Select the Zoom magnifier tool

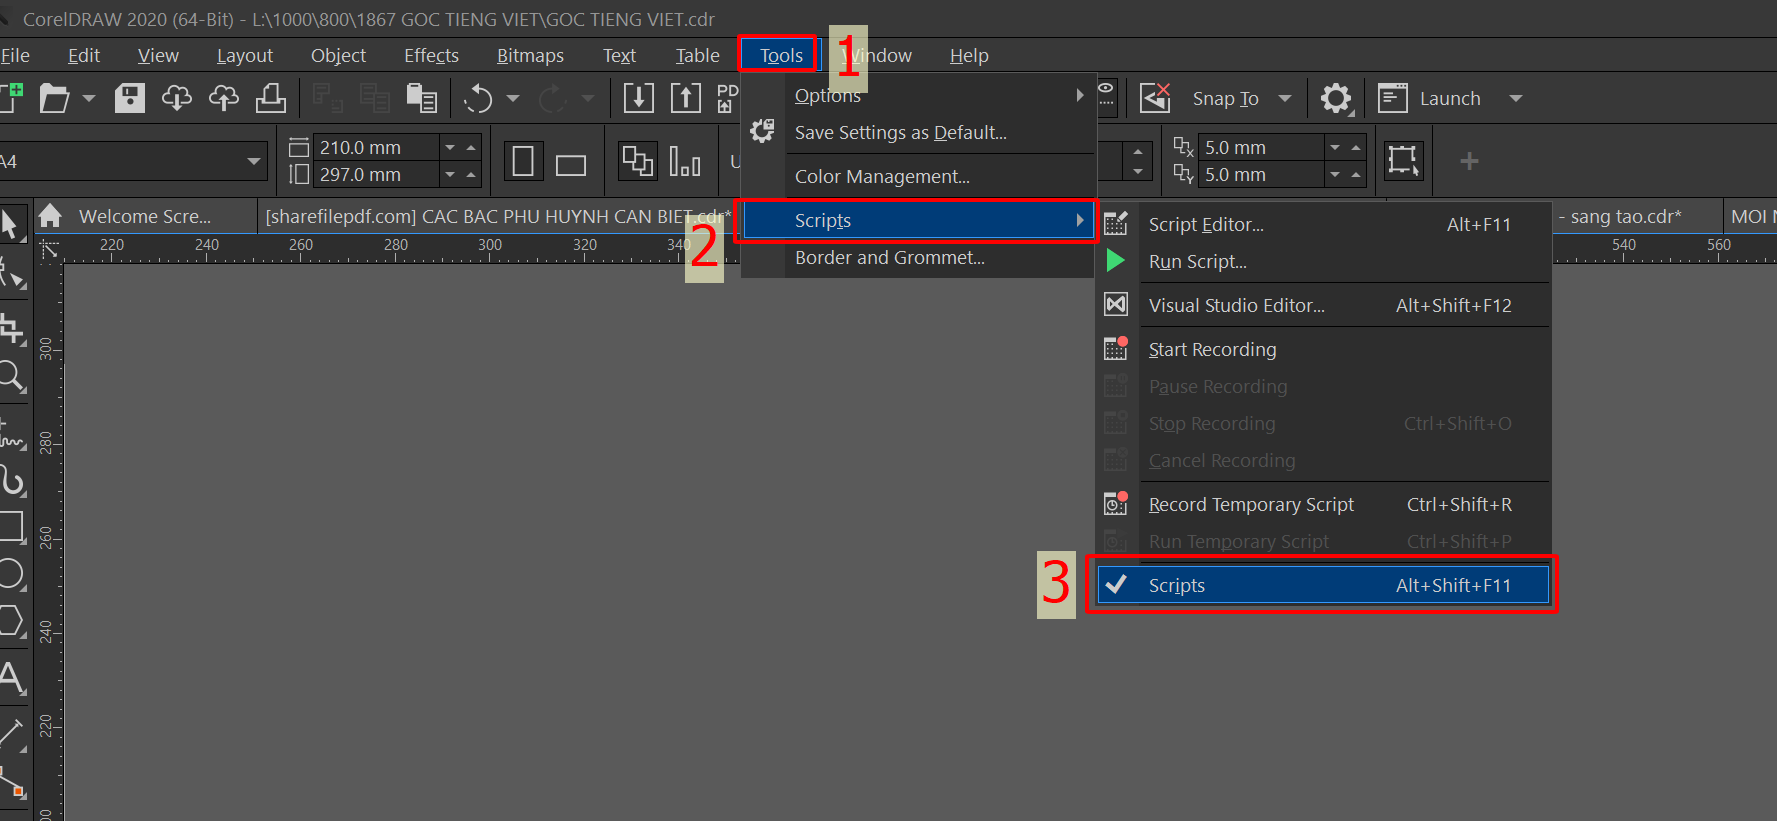coord(11,377)
